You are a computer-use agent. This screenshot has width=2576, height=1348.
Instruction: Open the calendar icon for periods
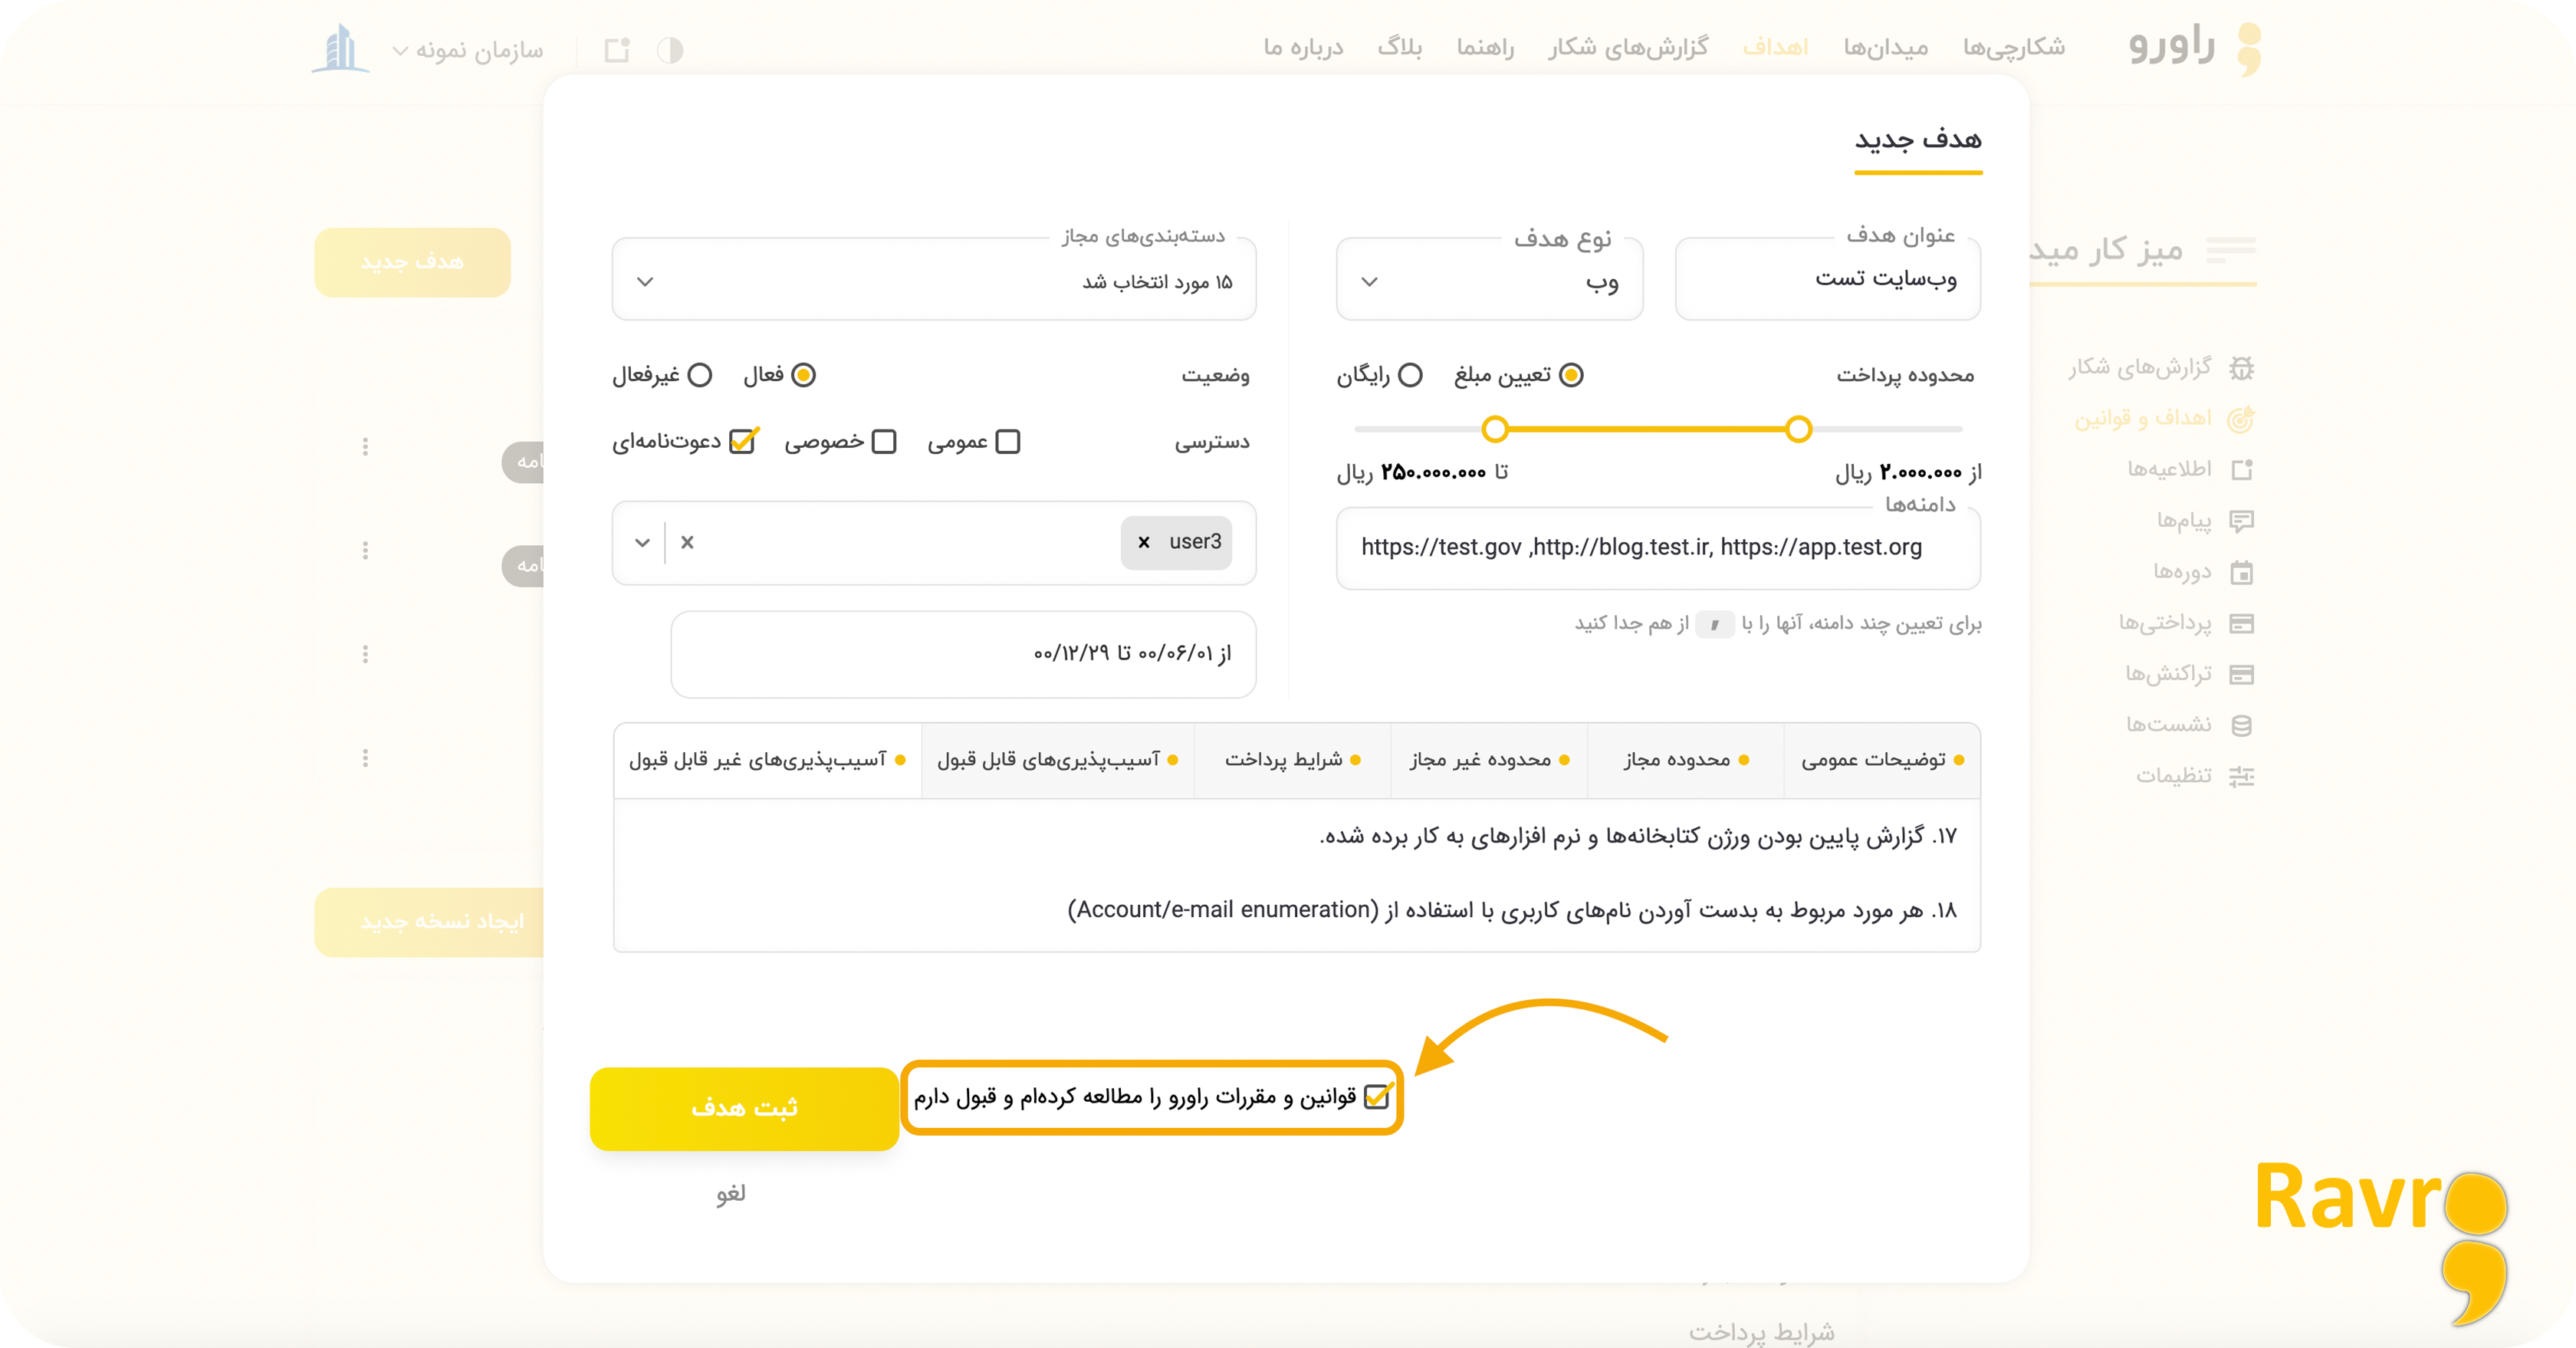[x=2242, y=573]
